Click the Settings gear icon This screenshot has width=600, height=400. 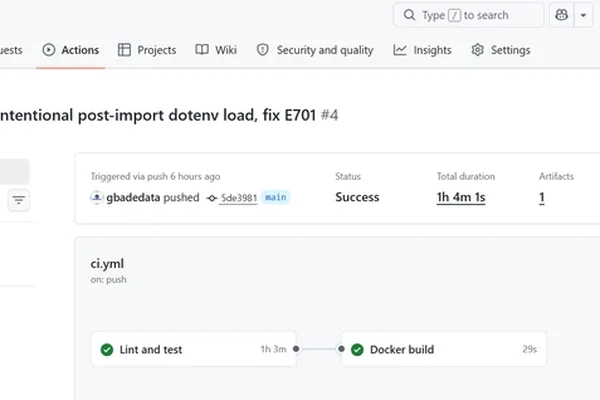pos(477,50)
